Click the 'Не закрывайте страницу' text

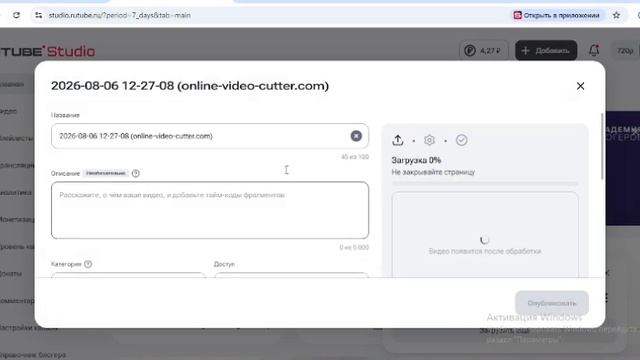pyautogui.click(x=433, y=172)
